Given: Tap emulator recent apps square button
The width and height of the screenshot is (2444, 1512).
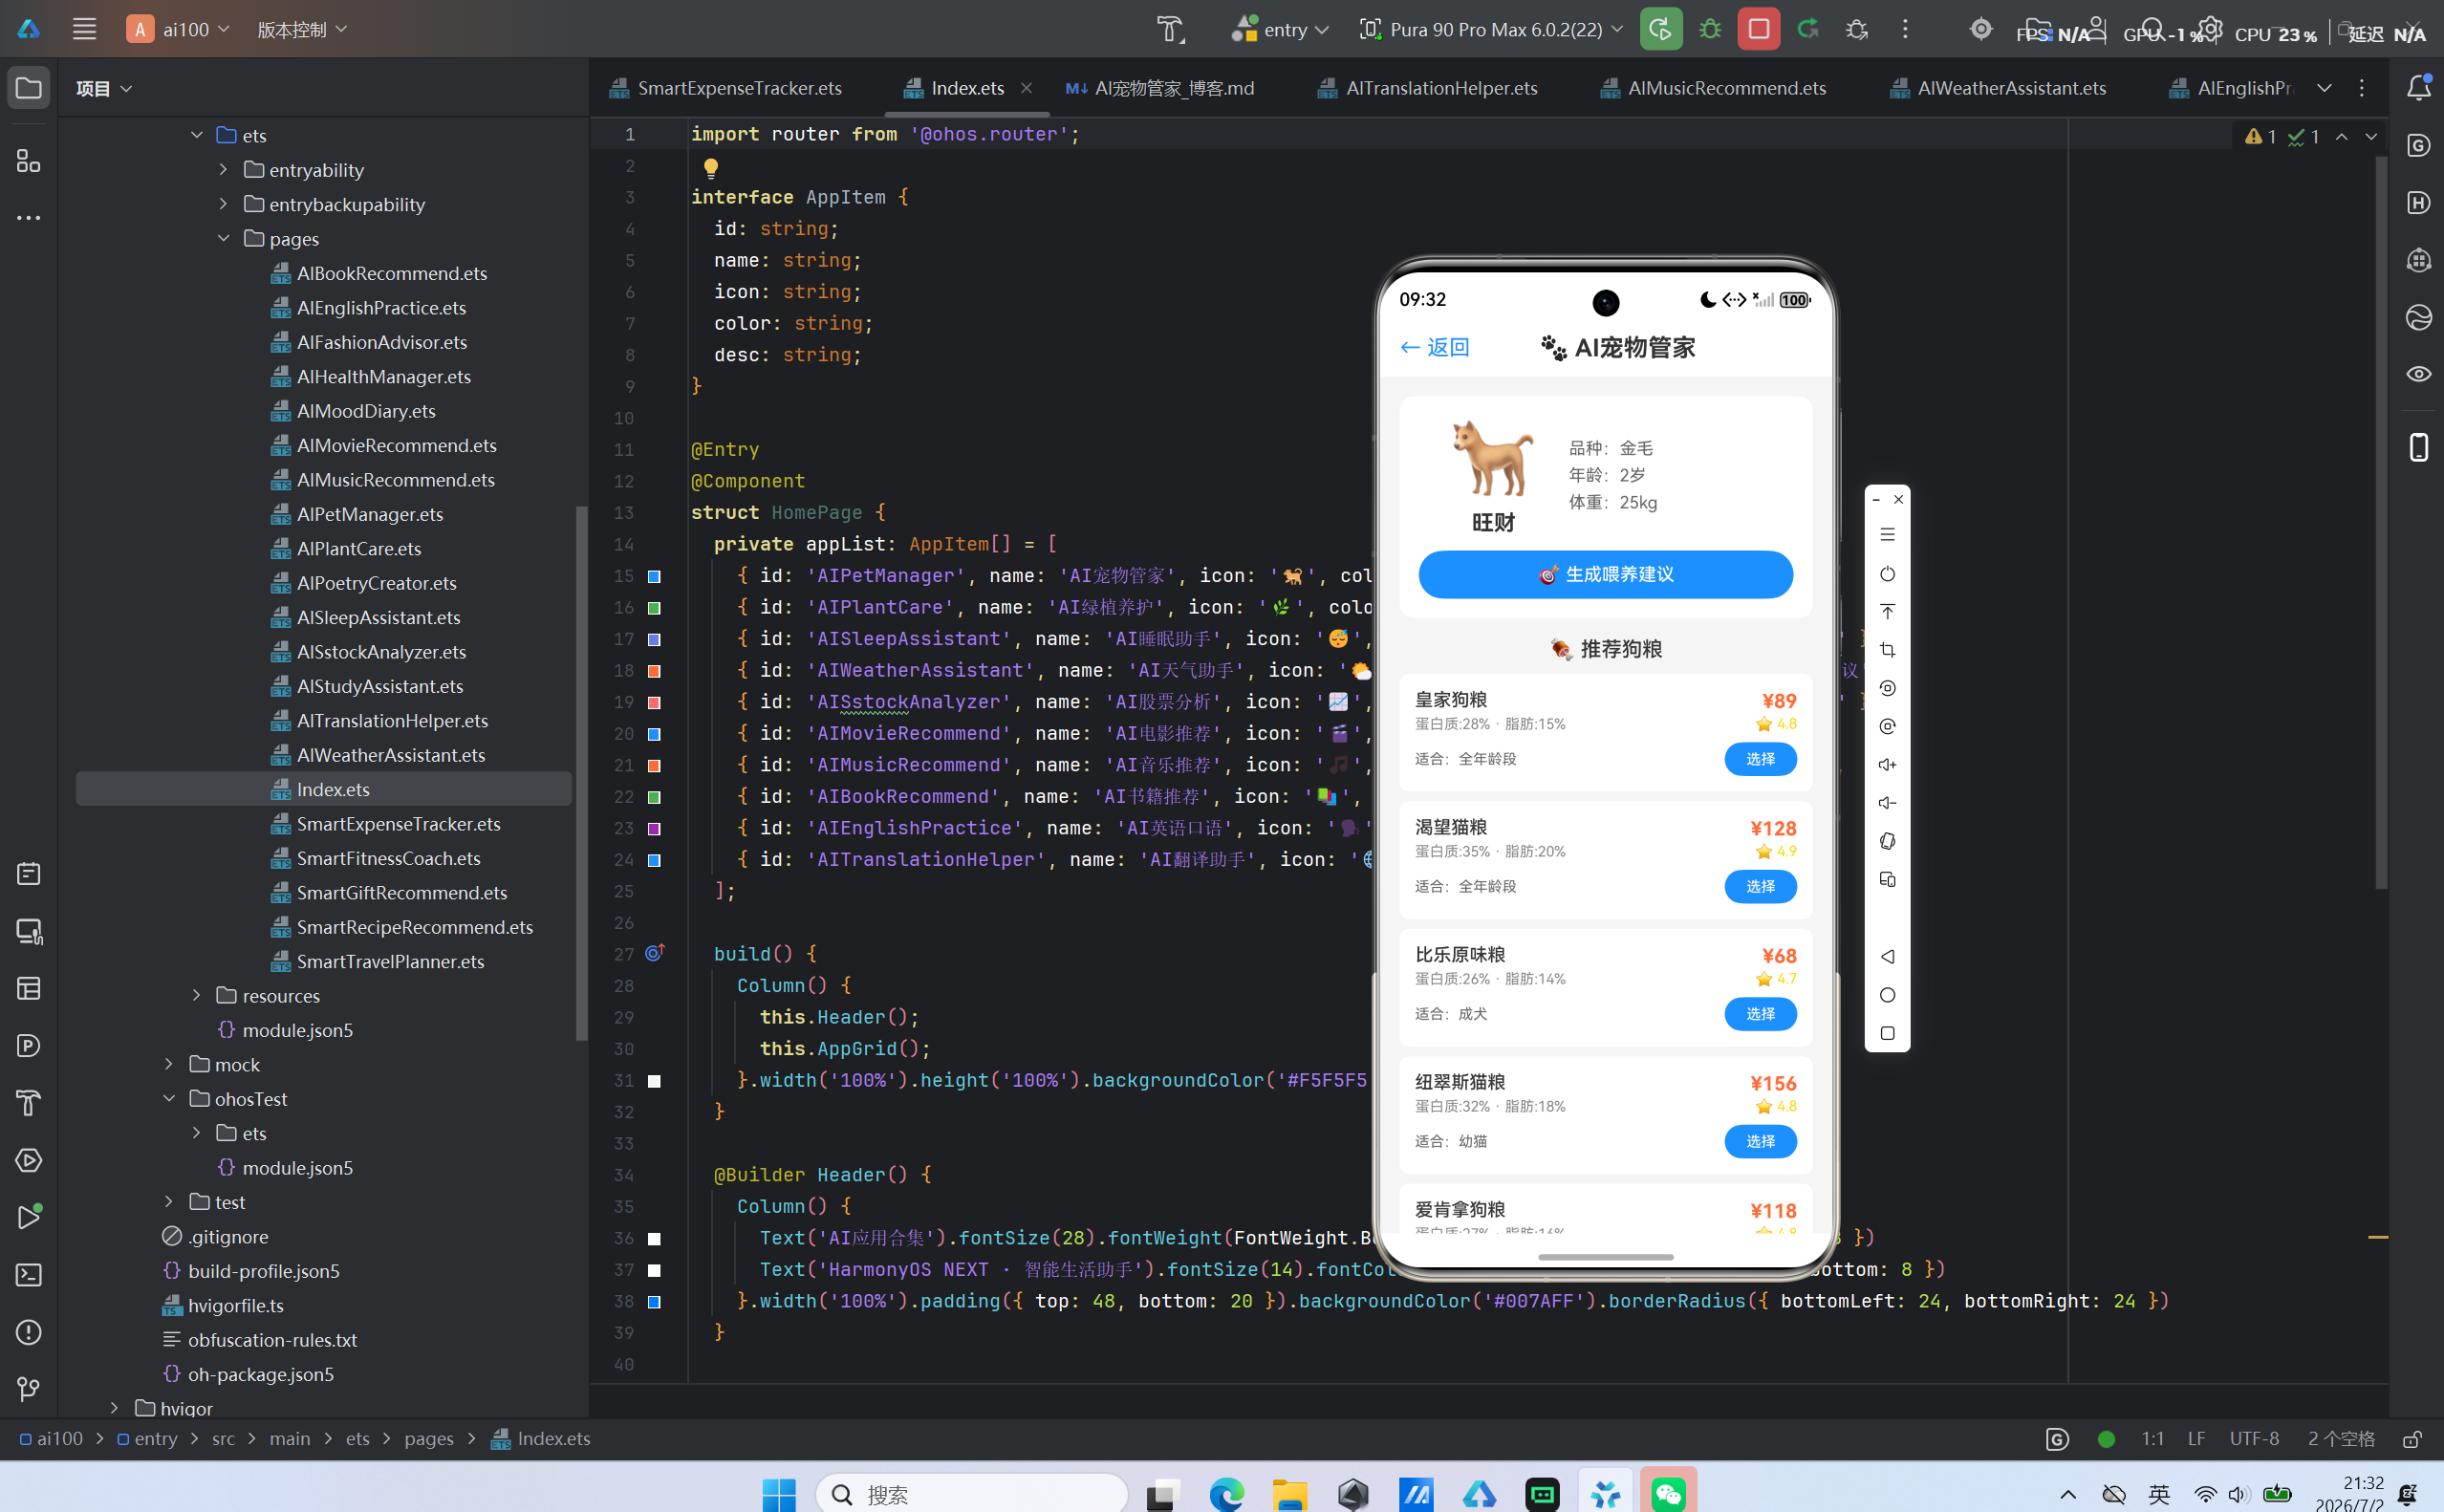Looking at the screenshot, I should coord(1887,1033).
